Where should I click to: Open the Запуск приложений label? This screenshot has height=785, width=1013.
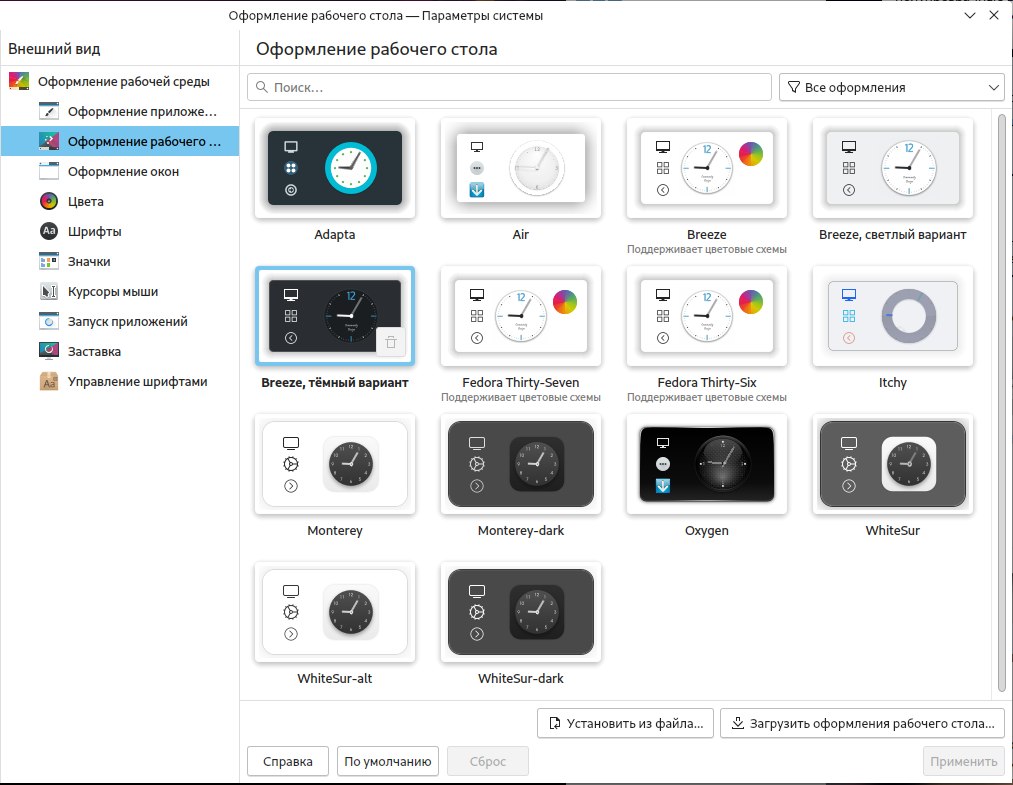[x=127, y=321]
